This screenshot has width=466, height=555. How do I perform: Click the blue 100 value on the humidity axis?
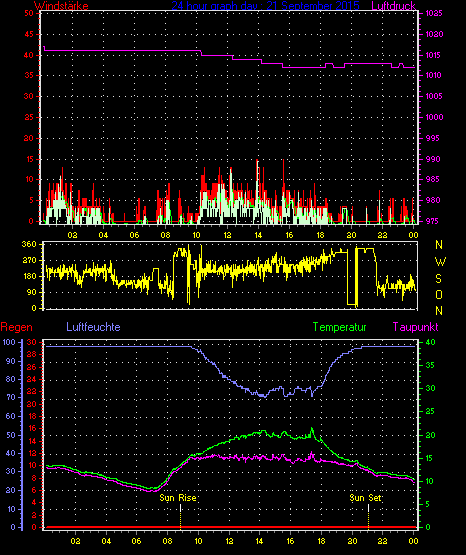(9, 342)
